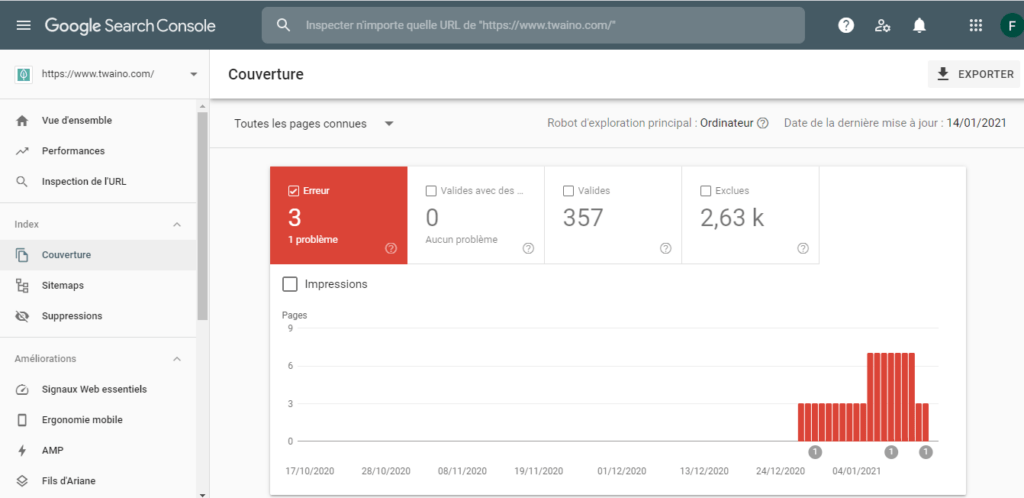Click help icon in Exclues card
Viewport: 1024px width, 498px height.
click(803, 248)
